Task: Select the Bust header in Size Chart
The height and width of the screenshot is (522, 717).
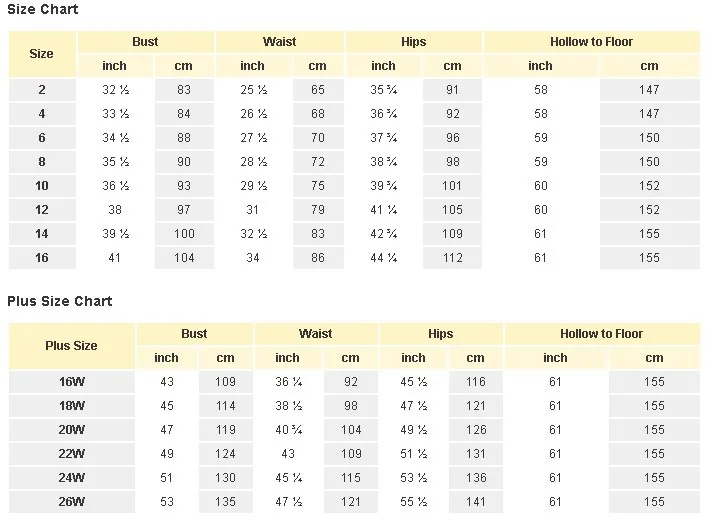Action: coord(145,42)
